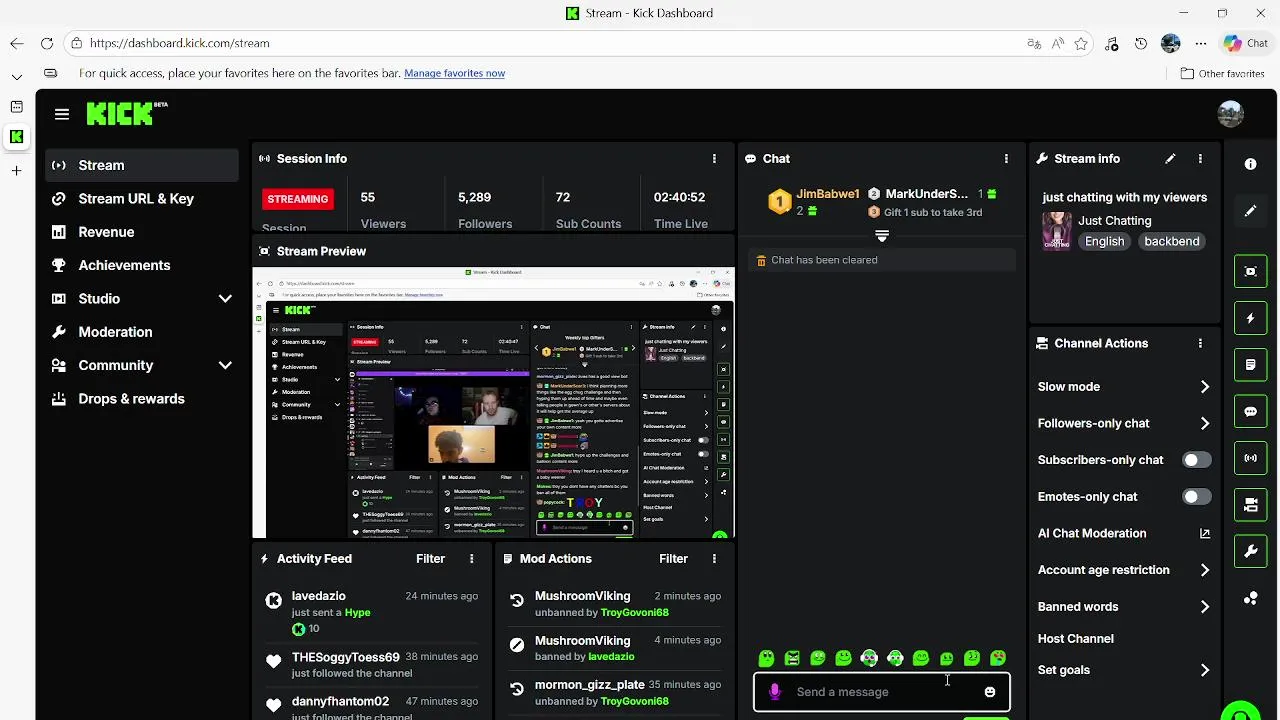
Task: Click THESoggyToess69 in Activity Feed
Action: point(345,657)
